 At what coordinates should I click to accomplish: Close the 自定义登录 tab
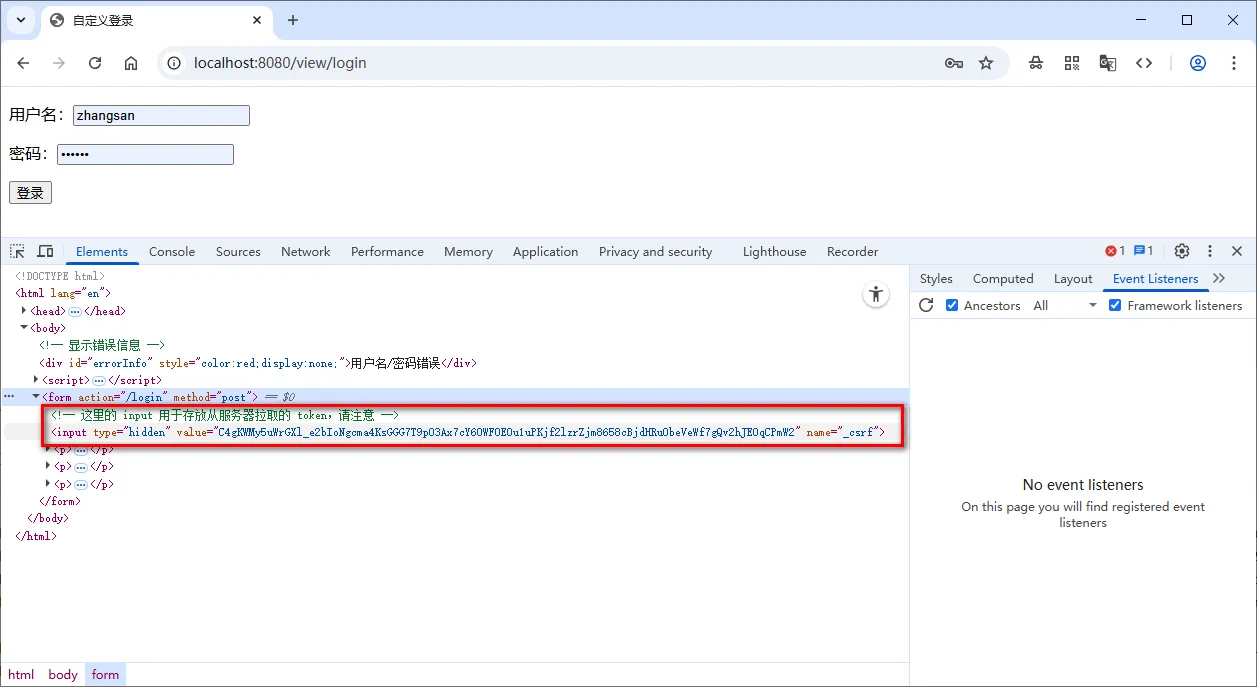point(257,20)
